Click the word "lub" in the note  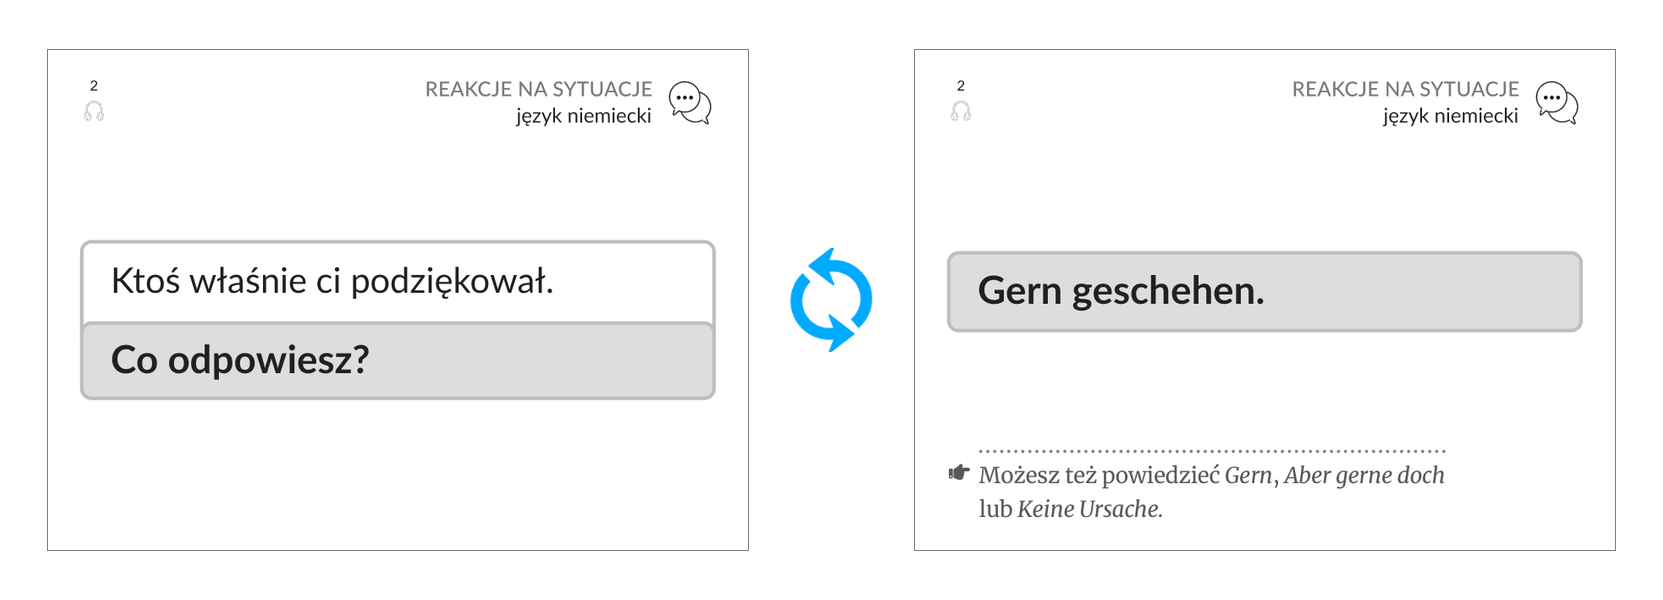[995, 509]
